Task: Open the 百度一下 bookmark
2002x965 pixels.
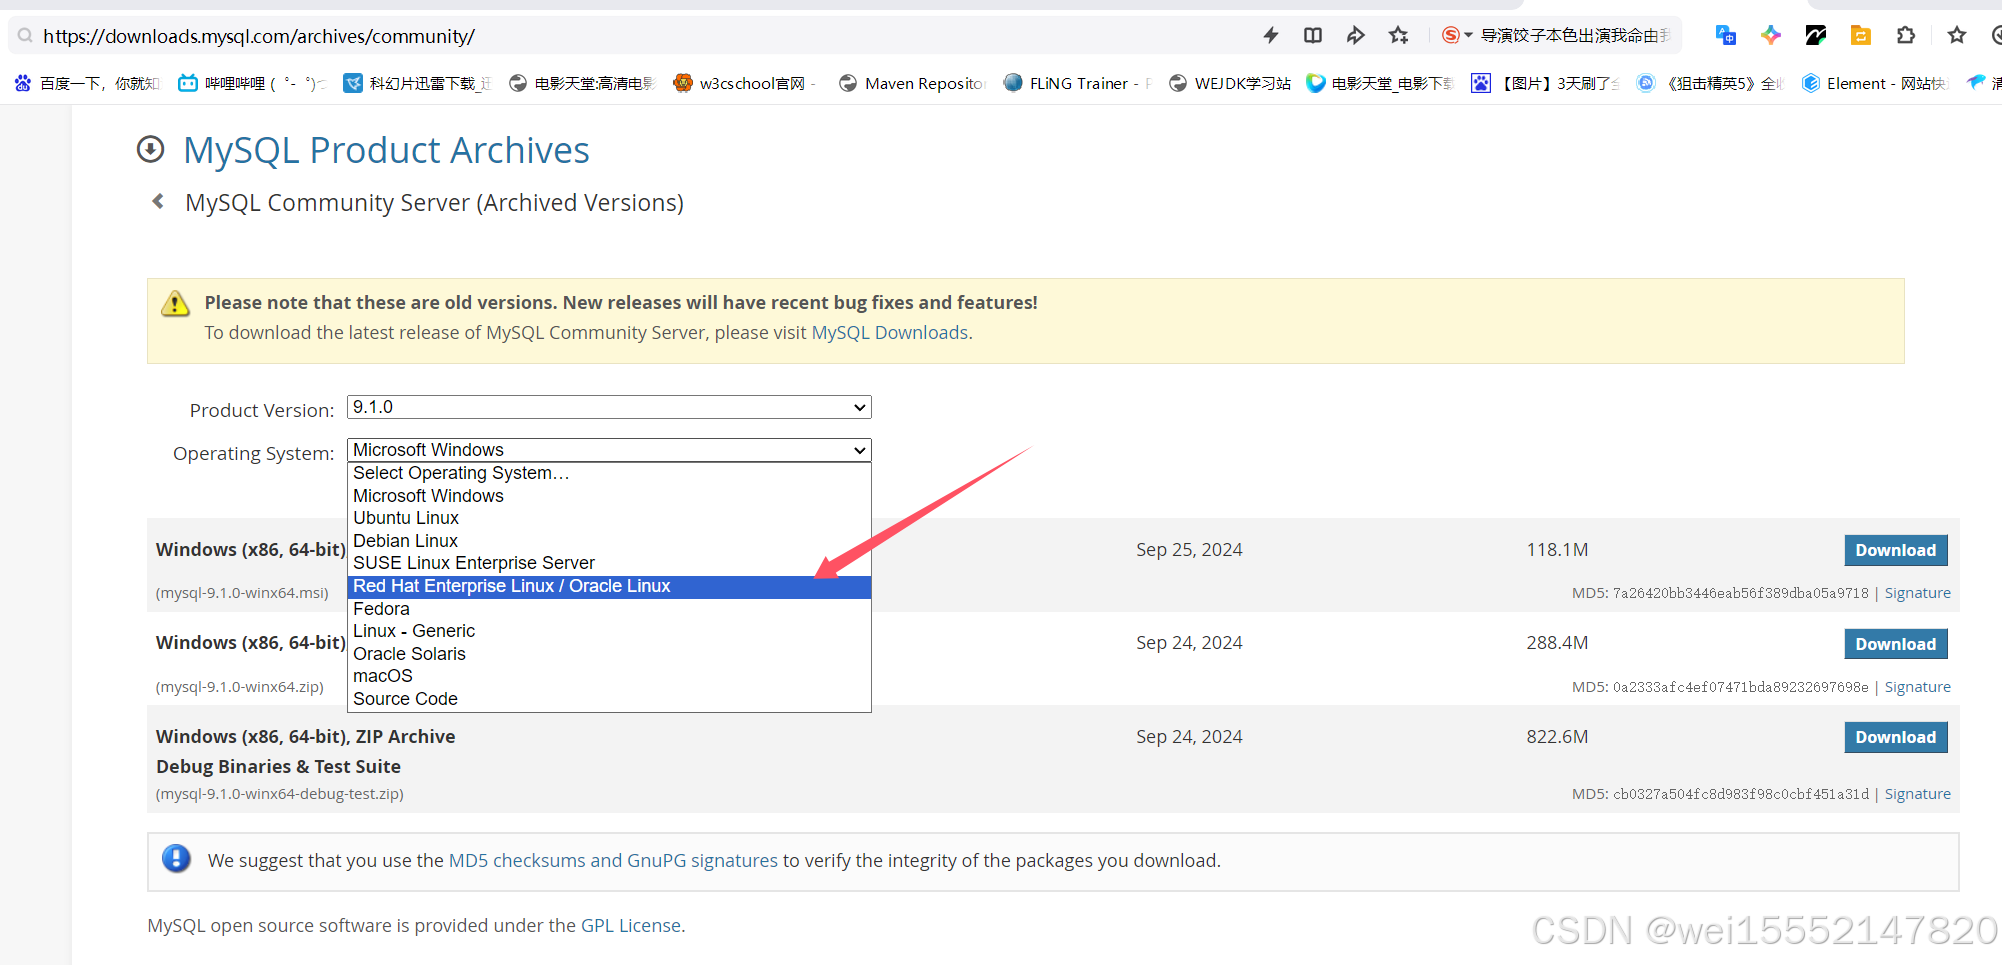Action: [87, 84]
